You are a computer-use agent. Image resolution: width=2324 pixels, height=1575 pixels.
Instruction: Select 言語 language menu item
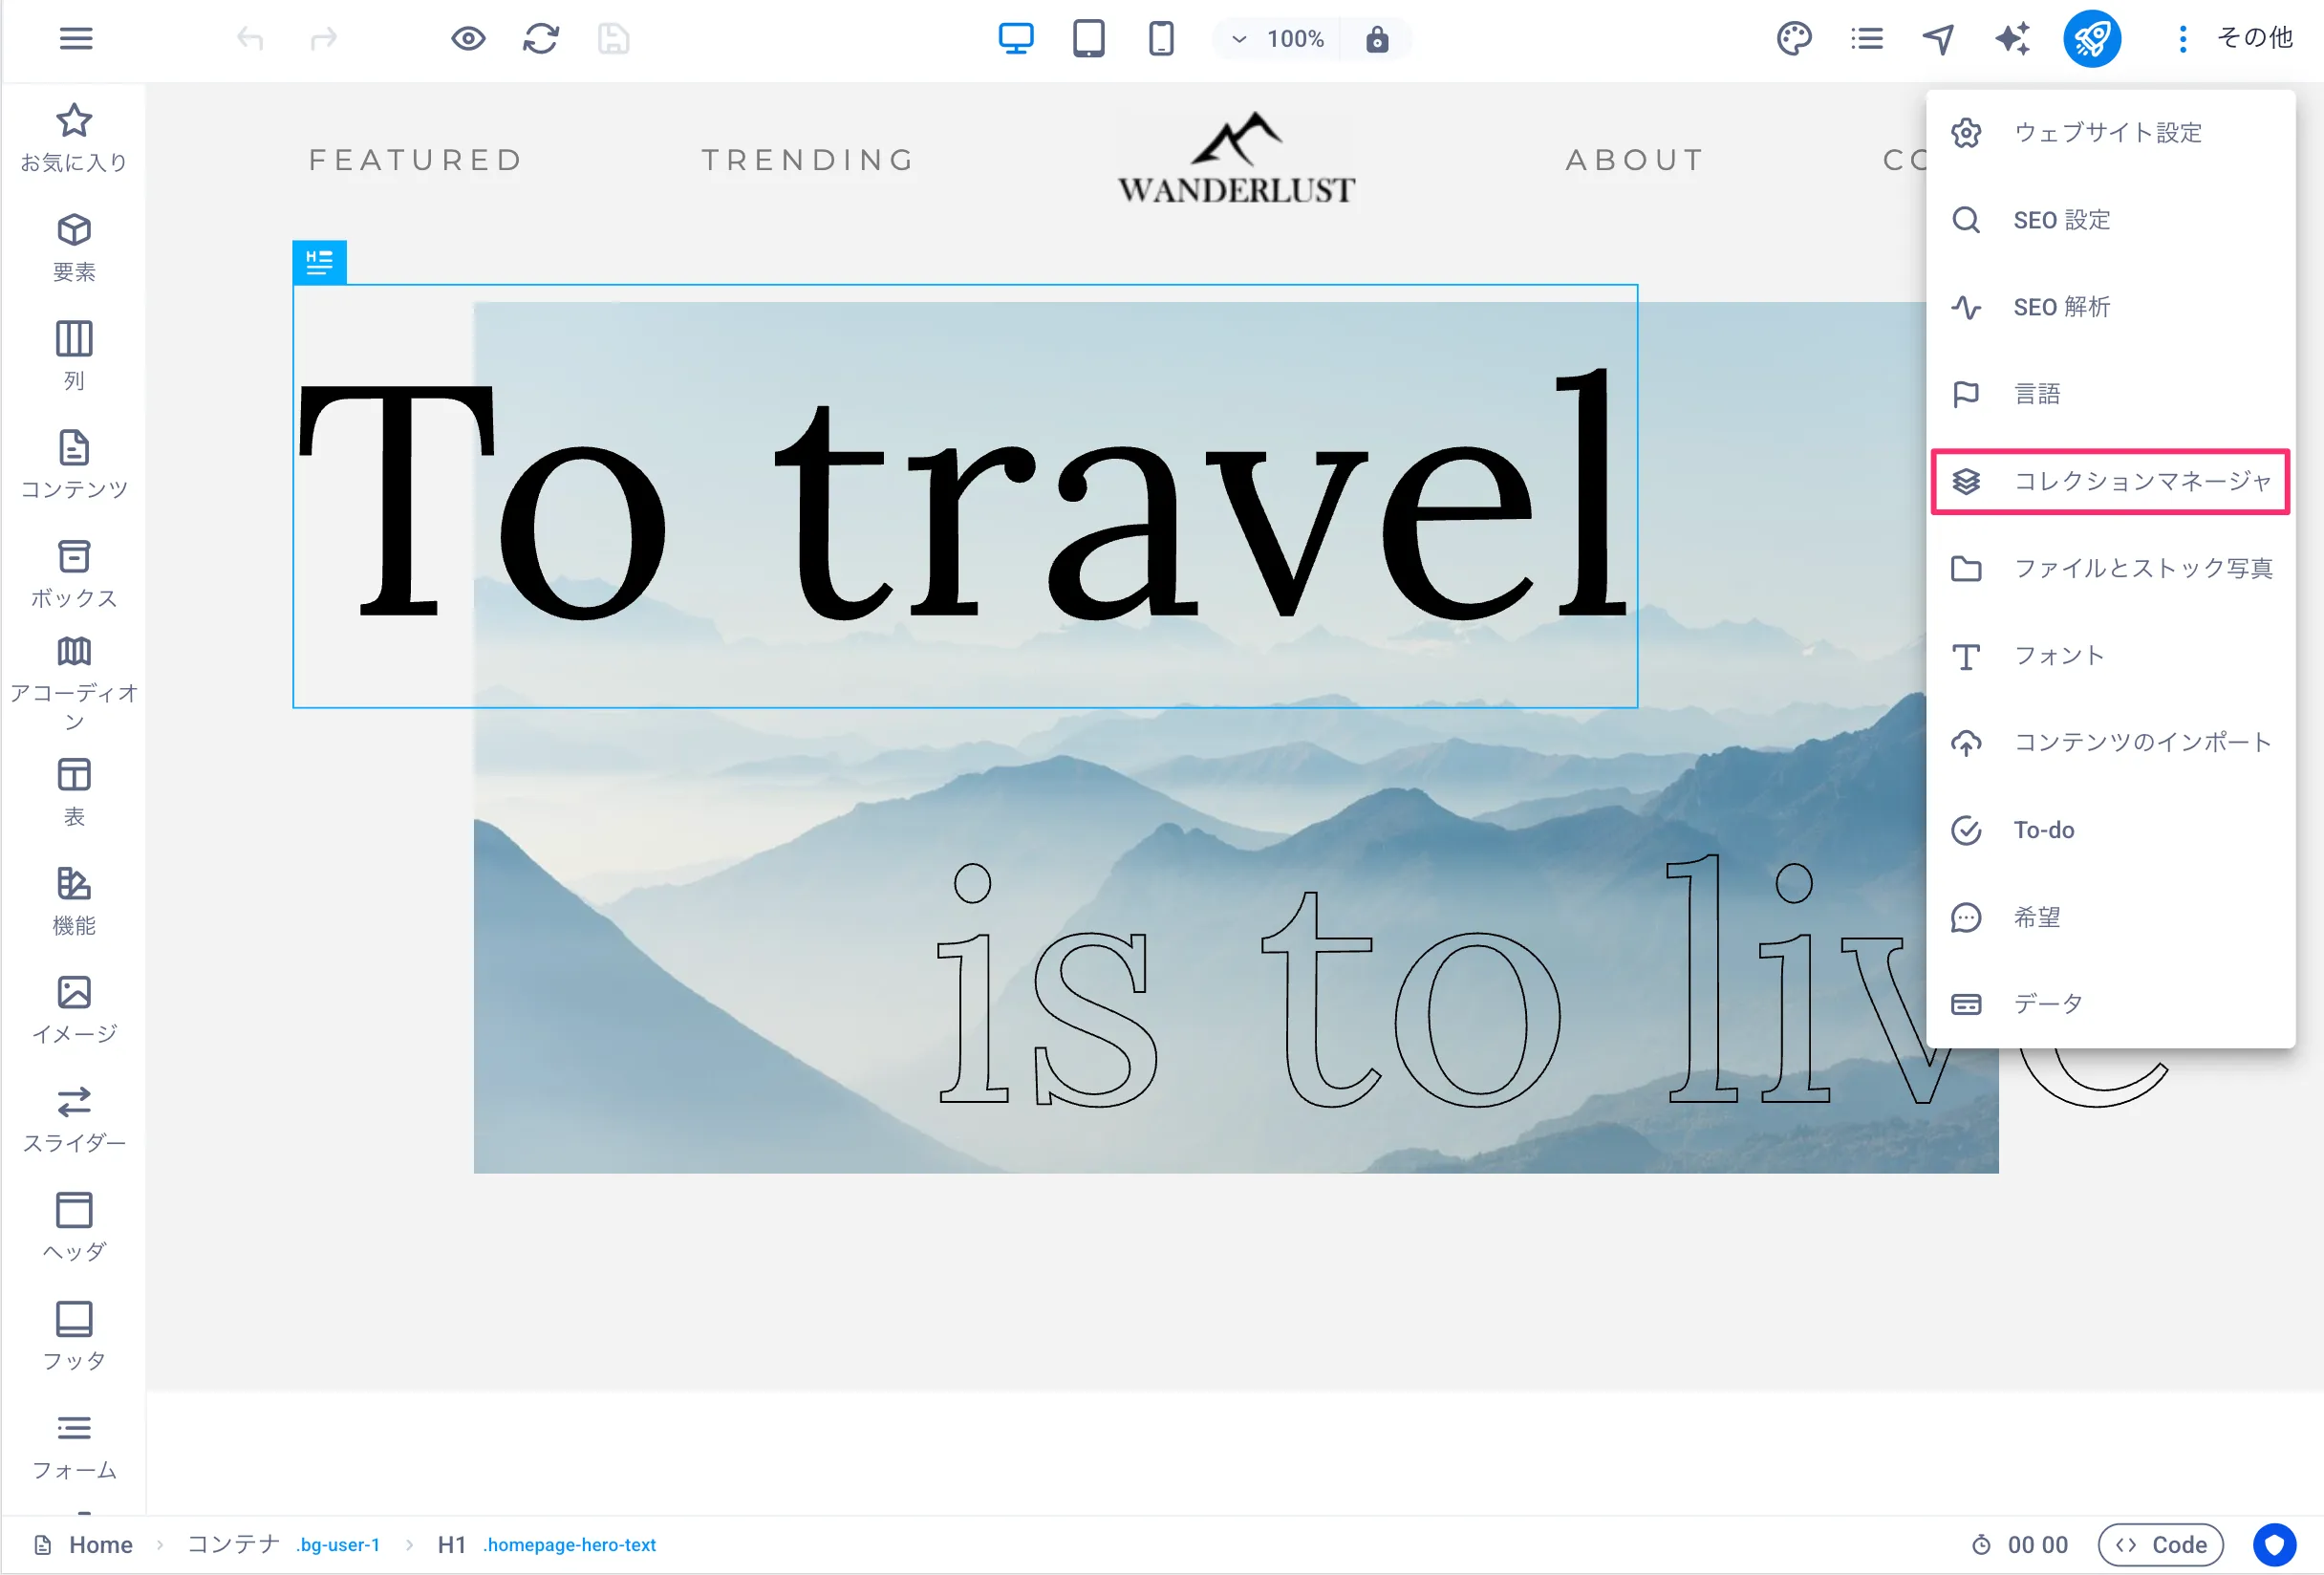2110,394
